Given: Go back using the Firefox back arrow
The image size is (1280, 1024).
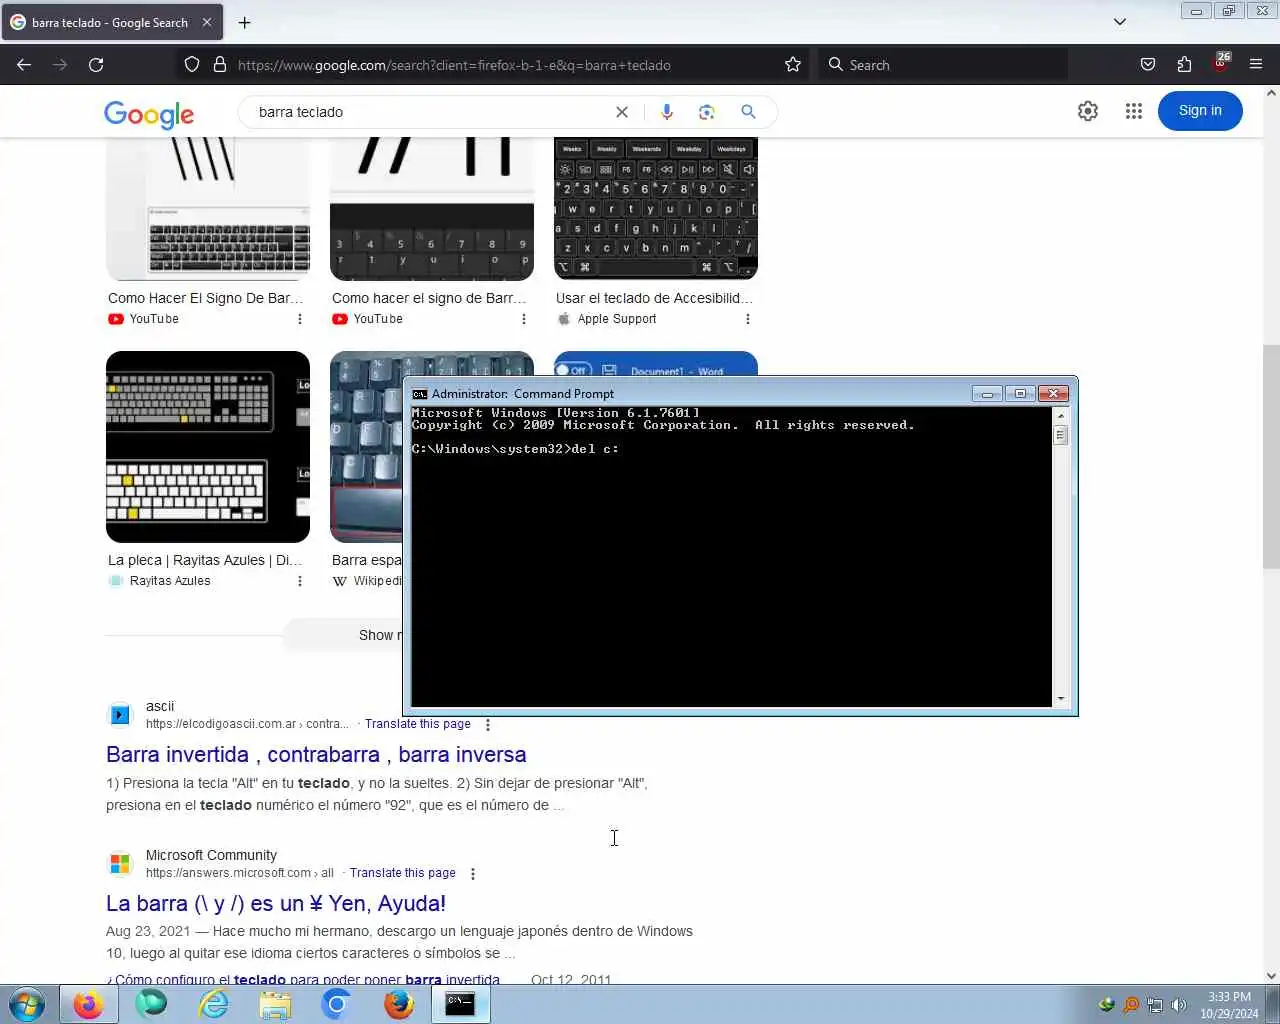Looking at the screenshot, I should coord(24,65).
